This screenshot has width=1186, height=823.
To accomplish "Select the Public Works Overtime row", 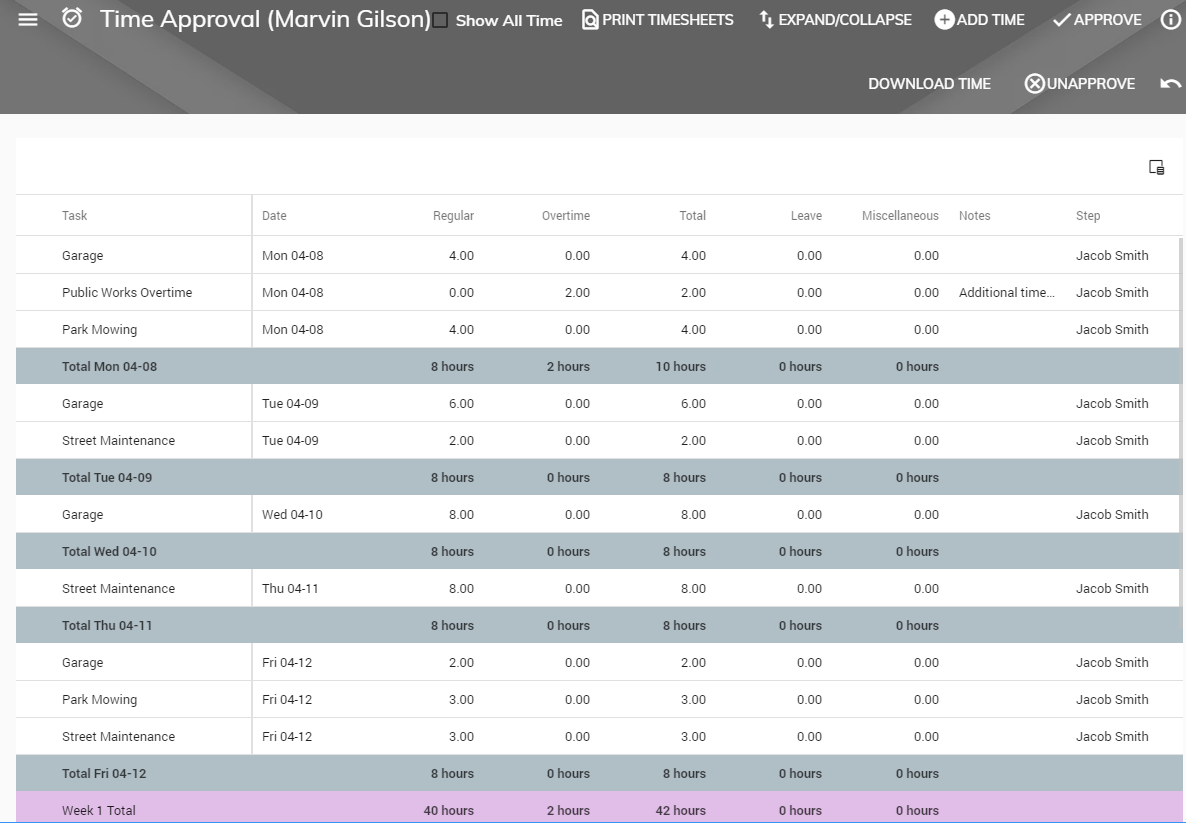I will (127, 293).
